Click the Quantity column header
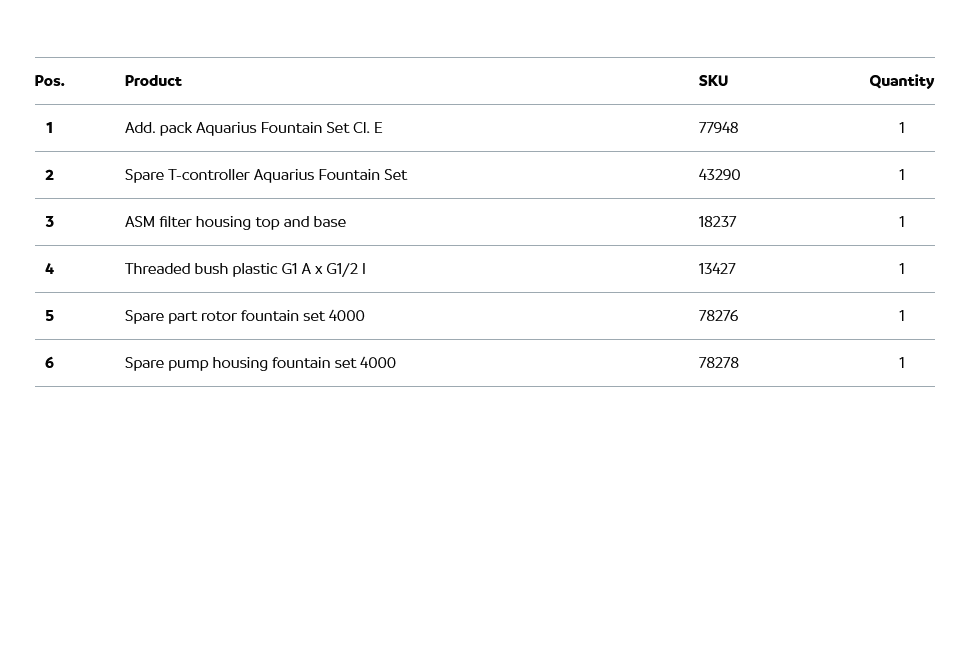Screen dimensions: 973x652 (901, 81)
